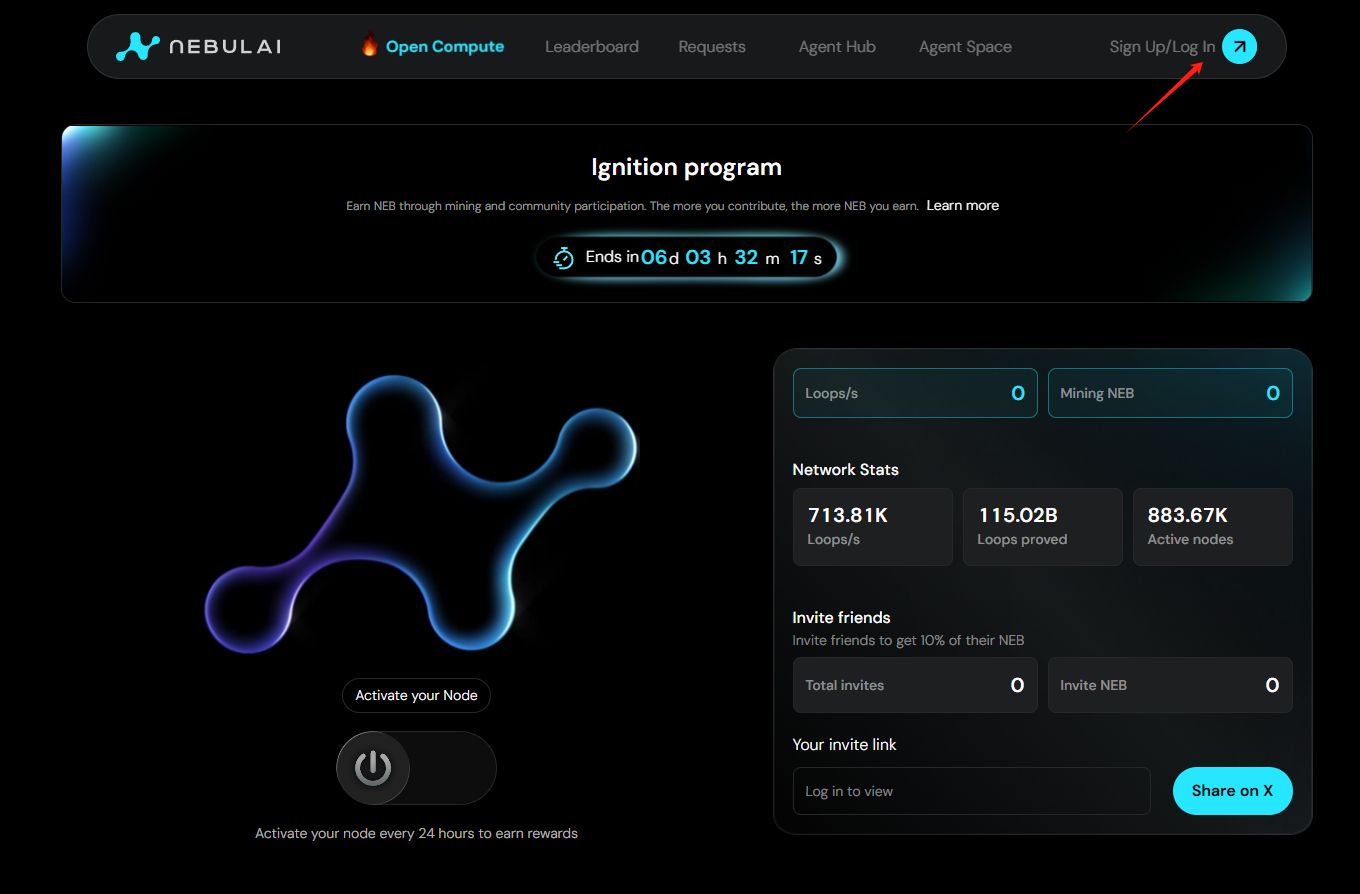
Task: Go to the Requests menu item
Action: [x=711, y=47]
